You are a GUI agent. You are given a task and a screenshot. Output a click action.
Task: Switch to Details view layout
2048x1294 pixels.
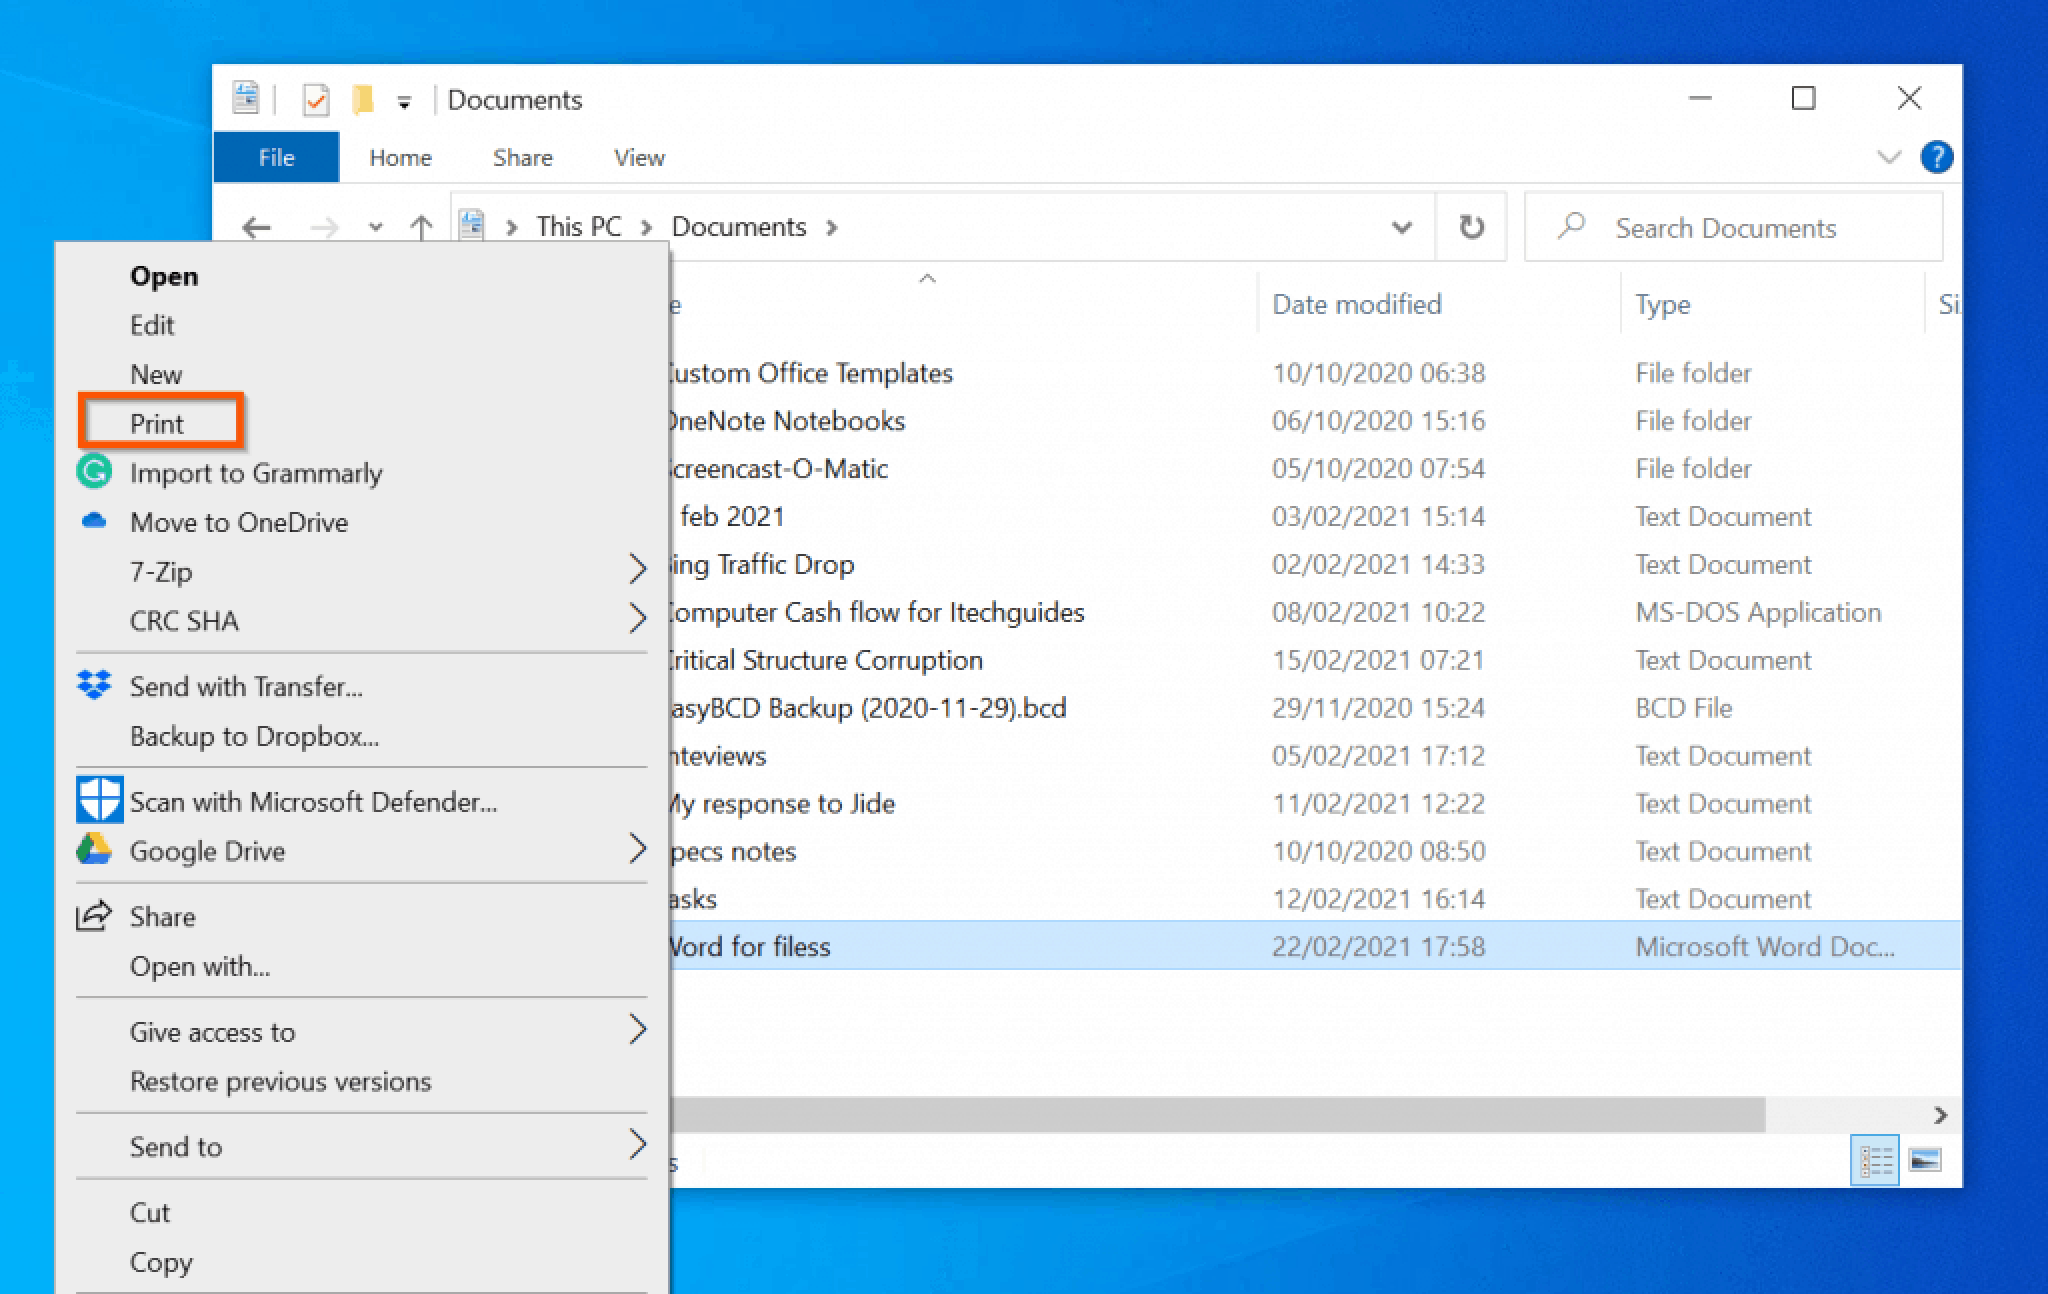(1875, 1160)
